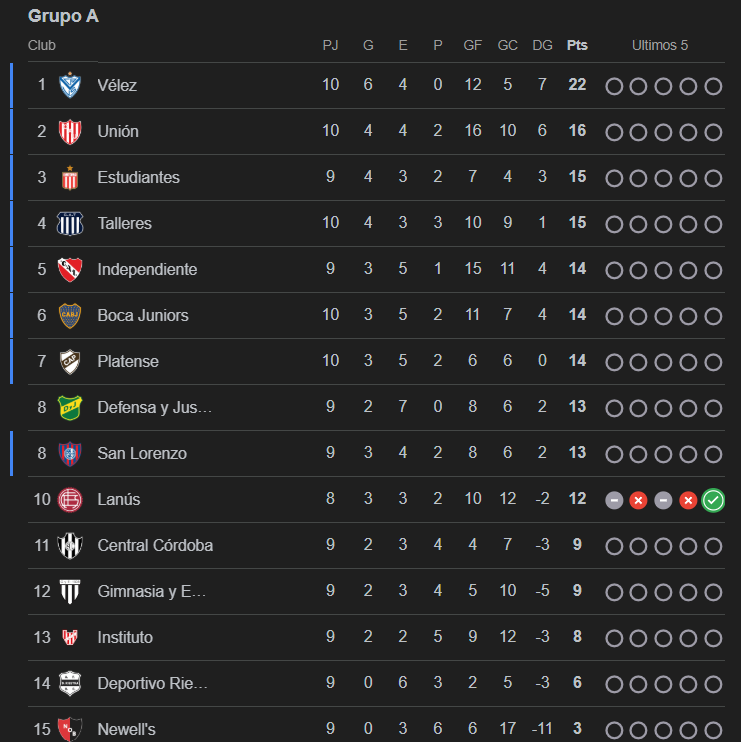741x742 pixels.
Task: Click the Unión club crest icon
Action: pos(70,131)
